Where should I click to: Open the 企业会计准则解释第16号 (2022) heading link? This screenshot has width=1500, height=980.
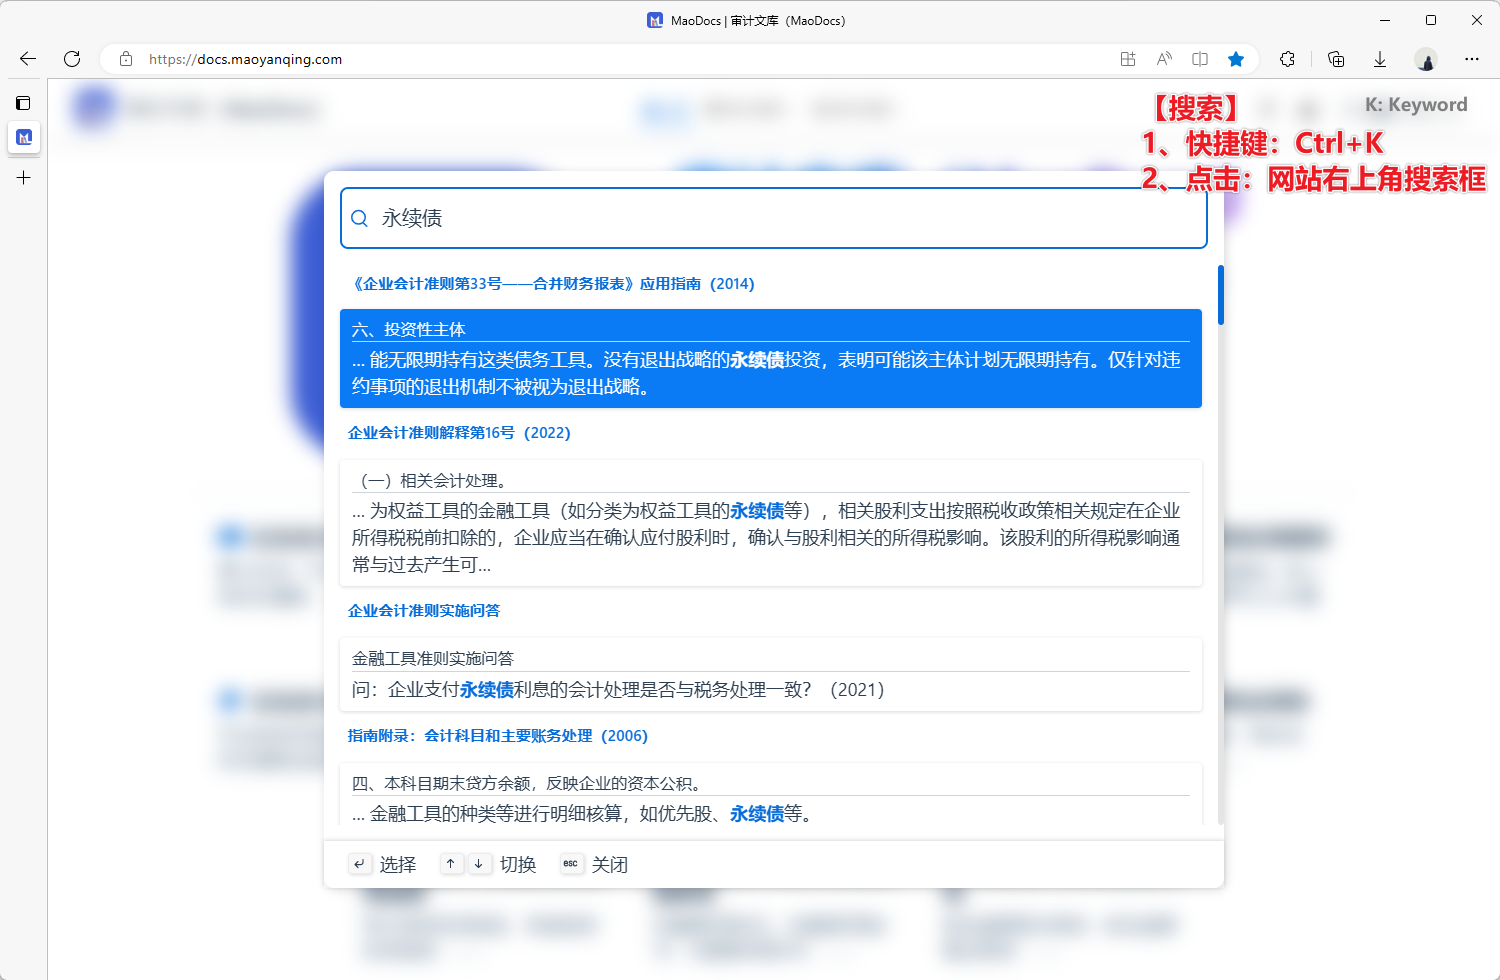tap(459, 433)
